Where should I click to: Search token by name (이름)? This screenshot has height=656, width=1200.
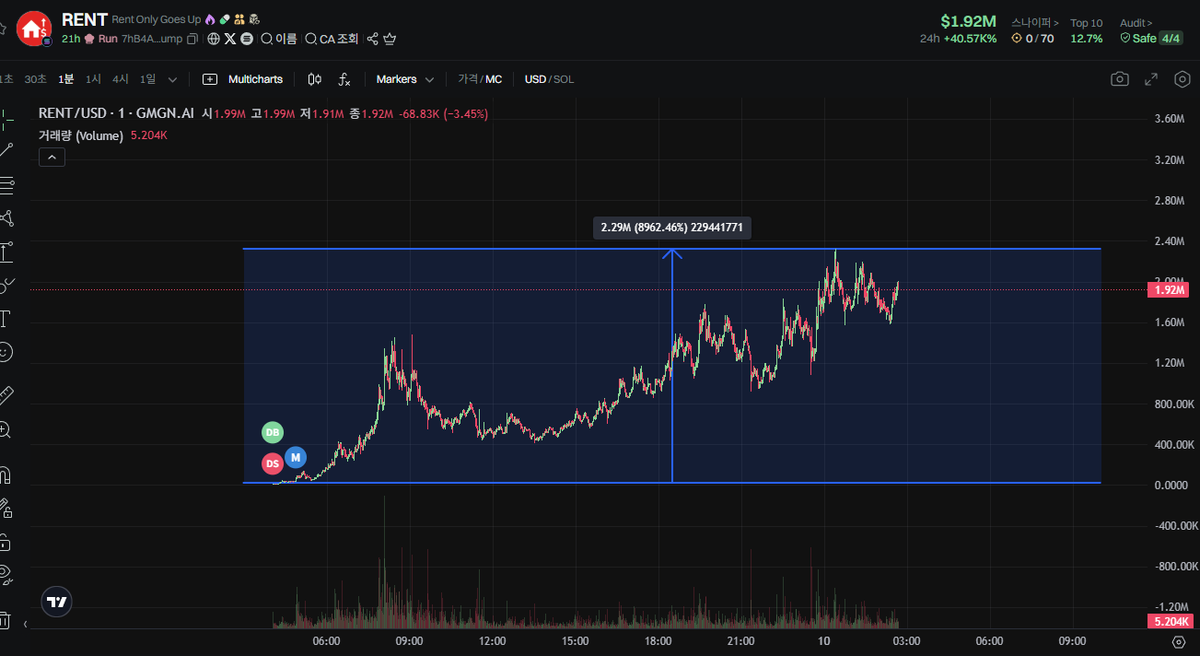pos(278,39)
